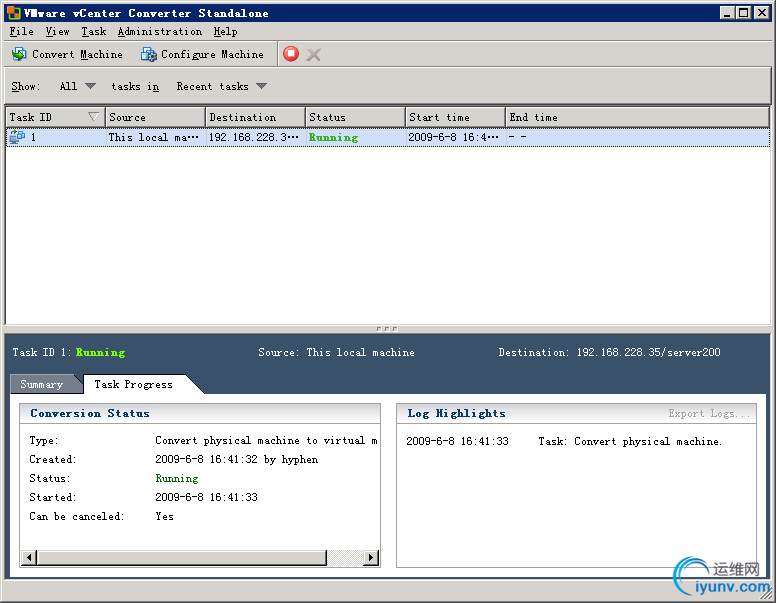The image size is (776, 603).
Task: Maximize the Converter window
Action: [x=743, y=13]
